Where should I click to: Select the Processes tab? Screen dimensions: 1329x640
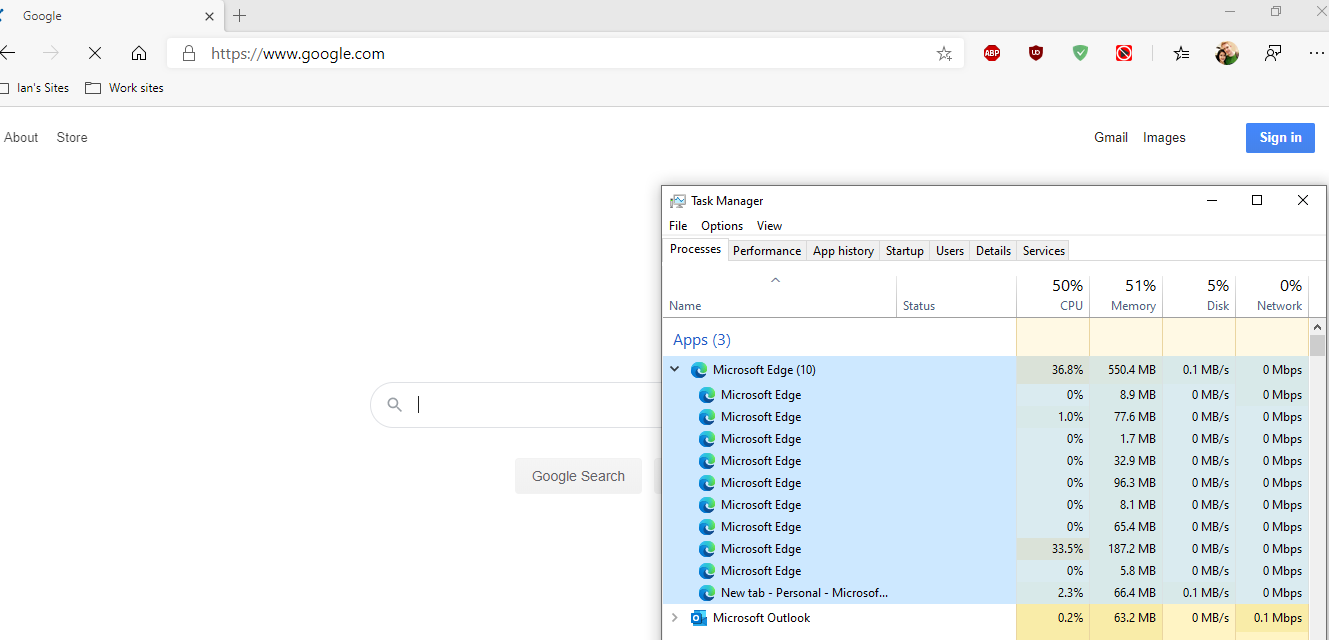click(x=695, y=249)
